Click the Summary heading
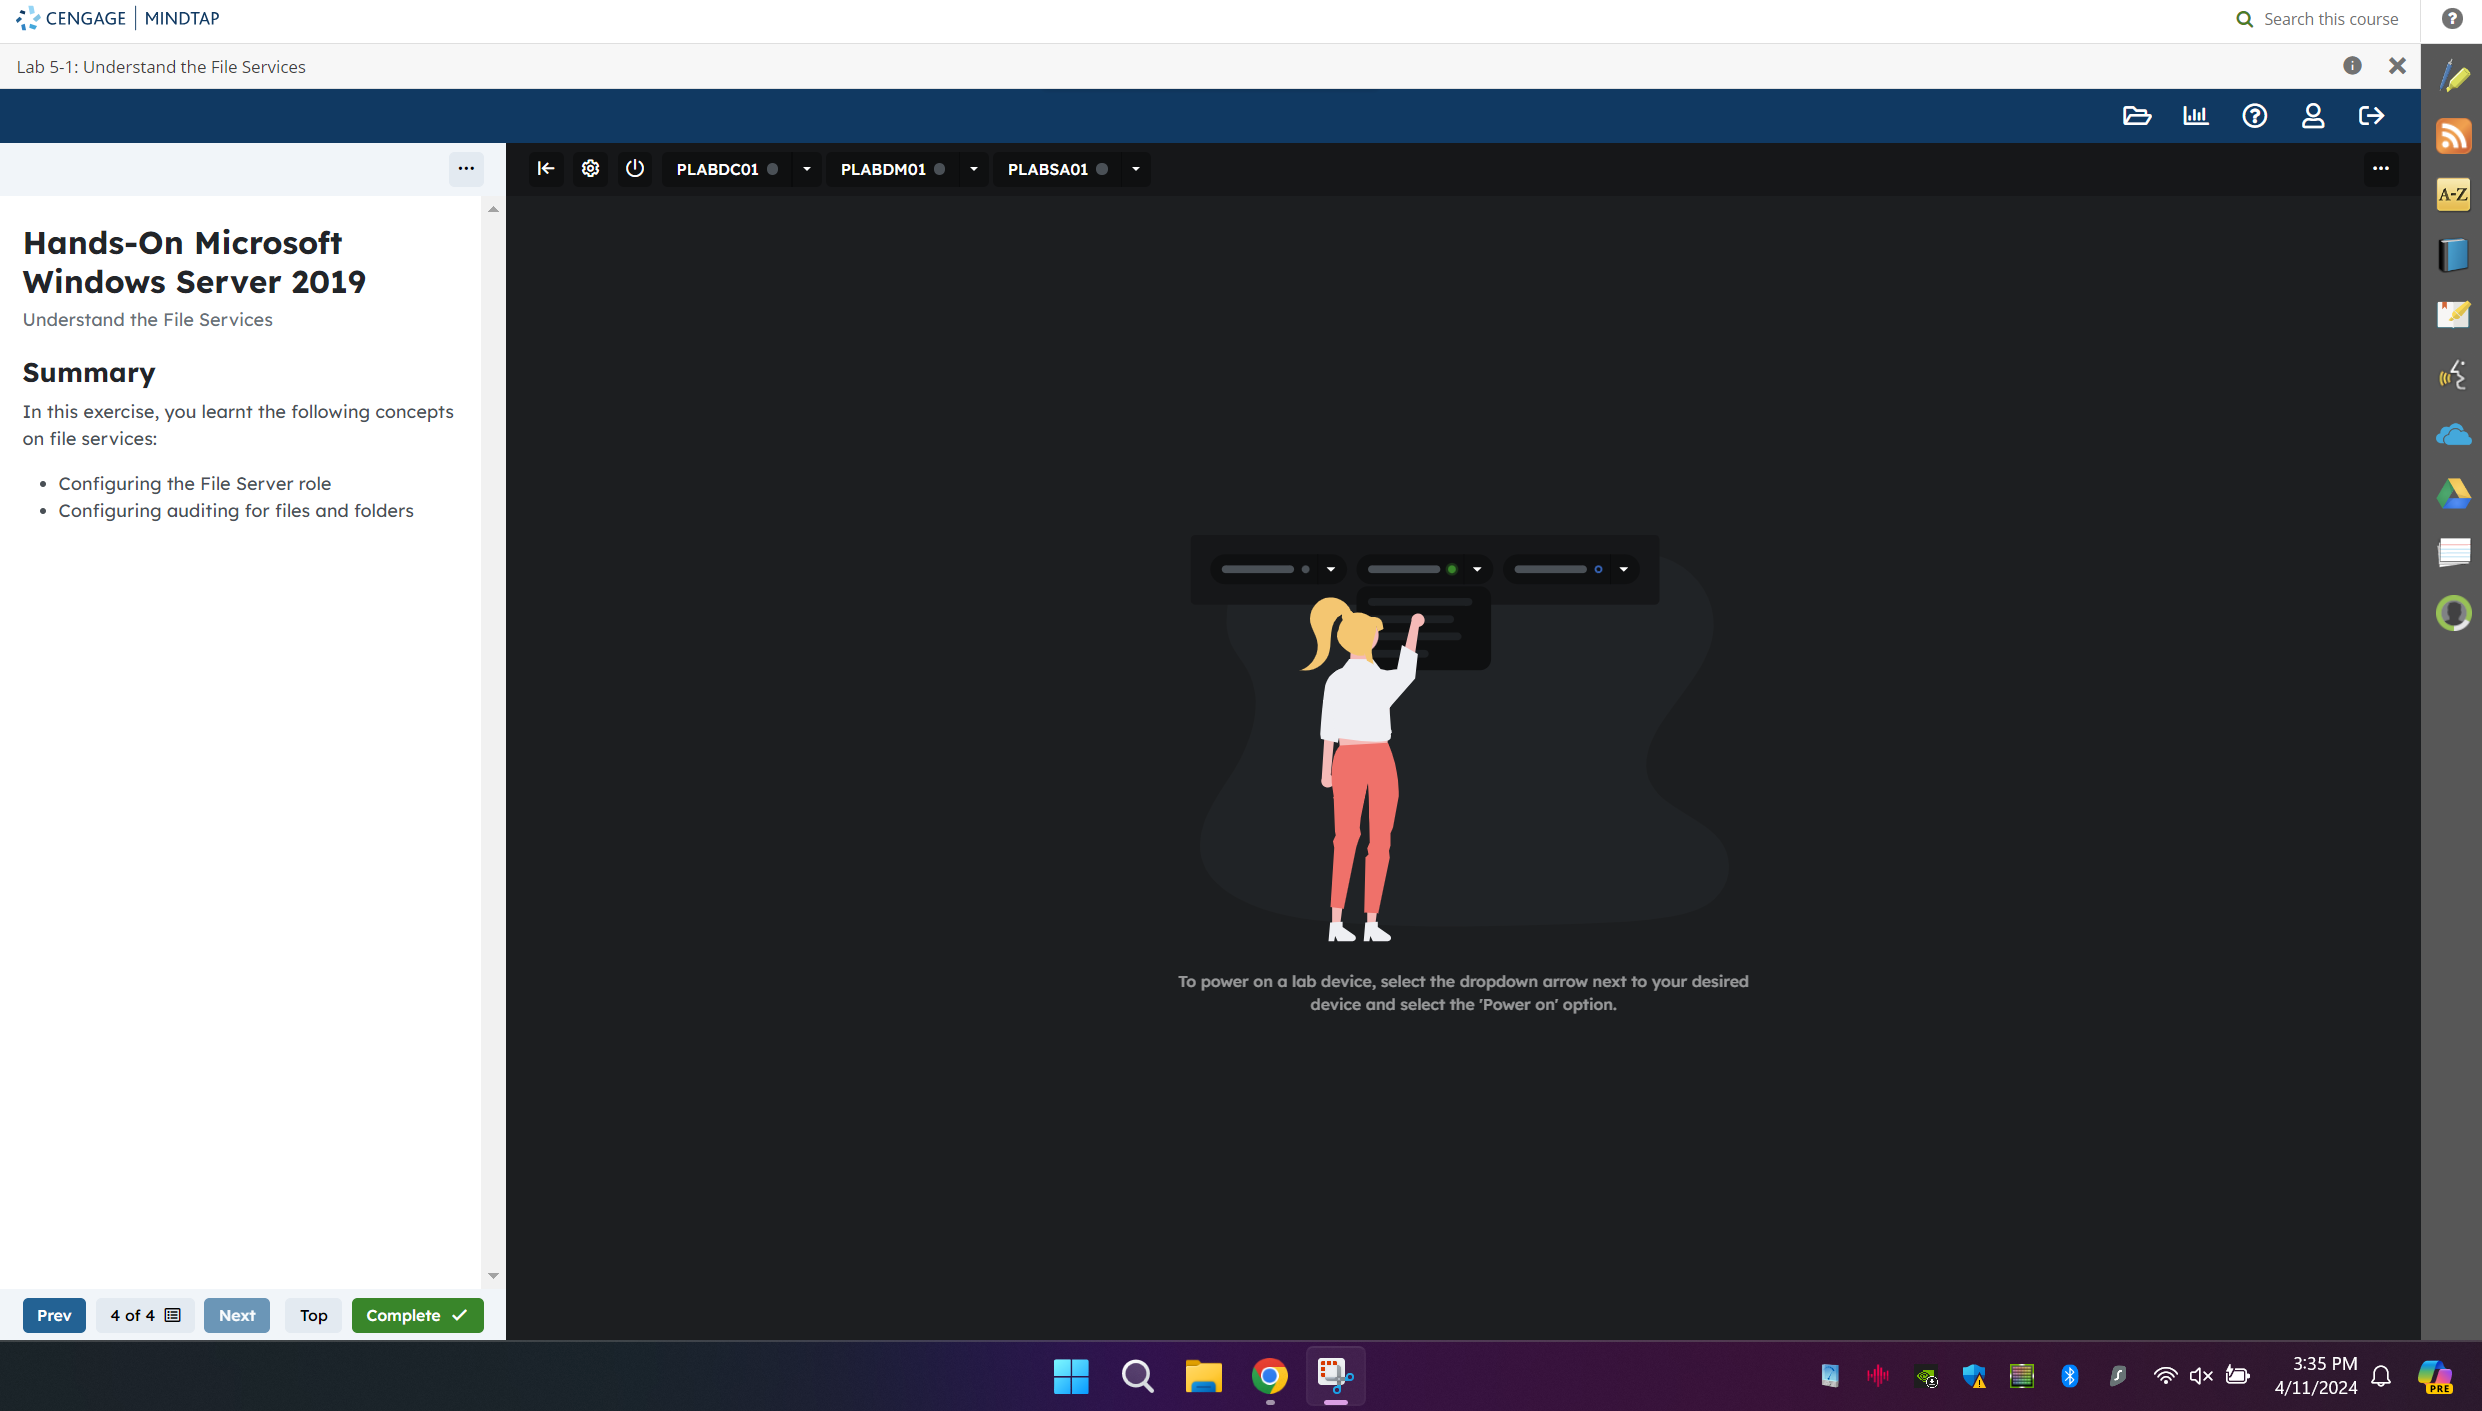Screen dimensions: 2482x1411 (89, 373)
